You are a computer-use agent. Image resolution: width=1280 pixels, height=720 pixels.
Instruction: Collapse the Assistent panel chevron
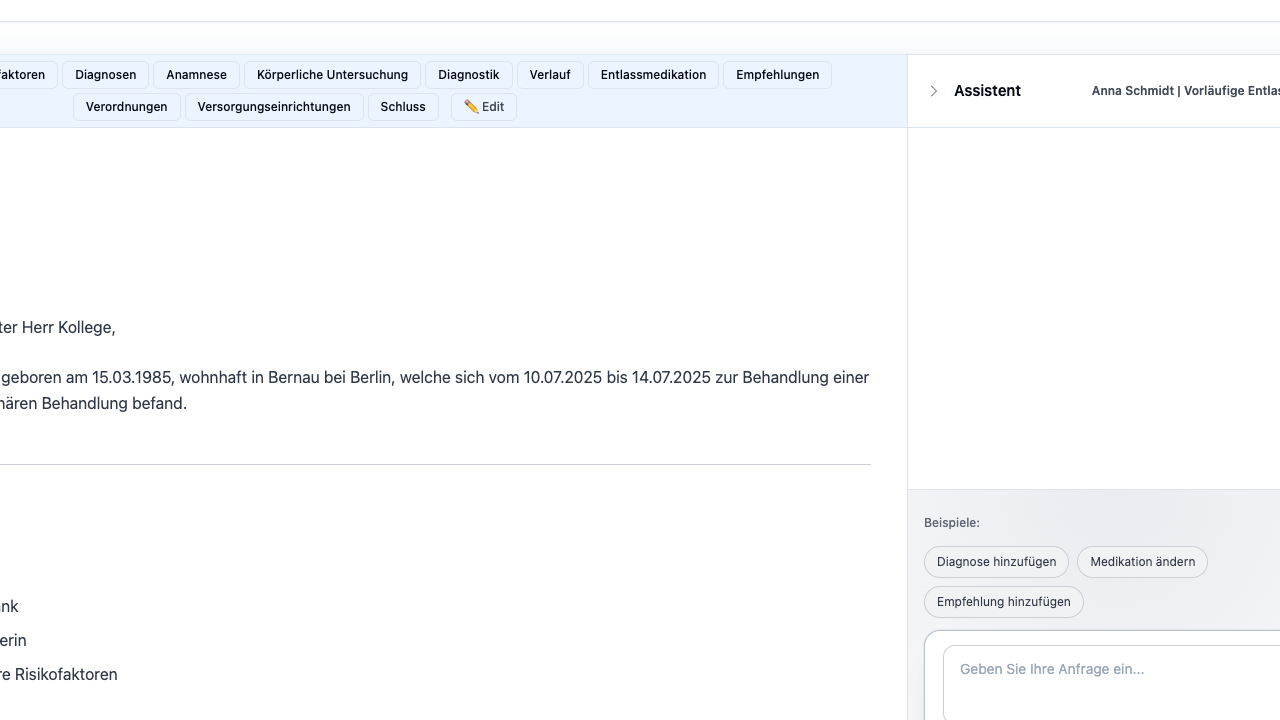[x=934, y=91]
